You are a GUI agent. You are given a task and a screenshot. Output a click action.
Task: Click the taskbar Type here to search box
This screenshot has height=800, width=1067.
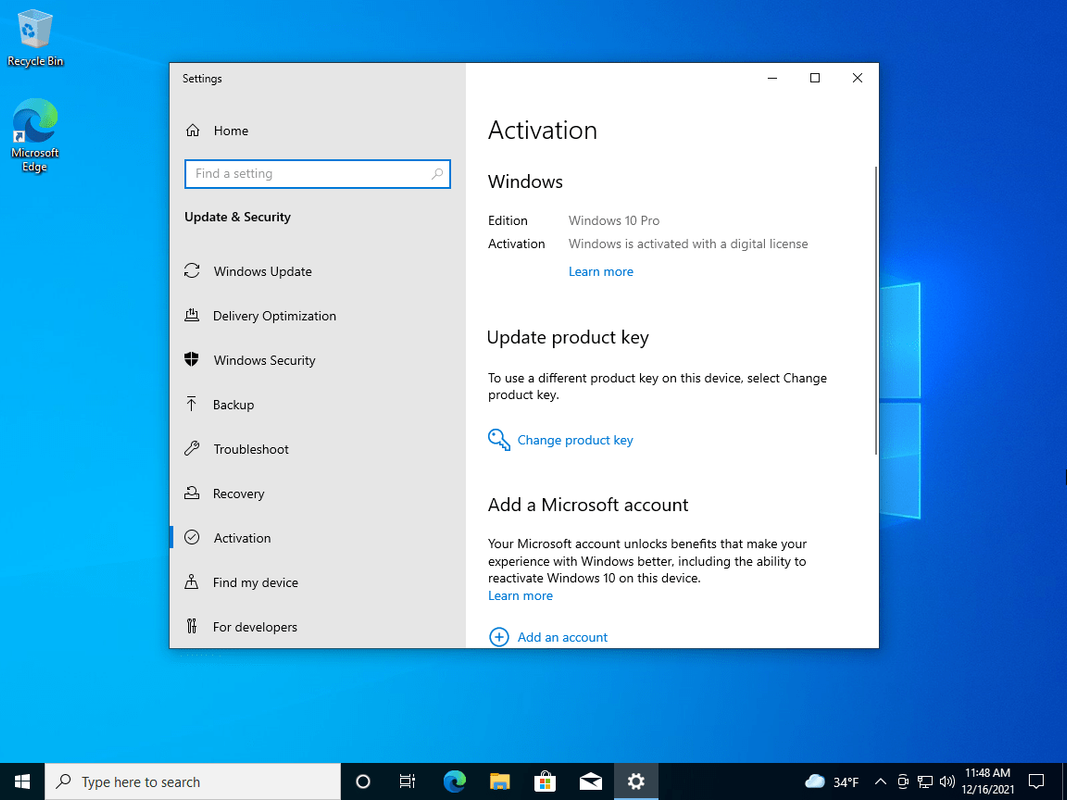[x=193, y=782]
